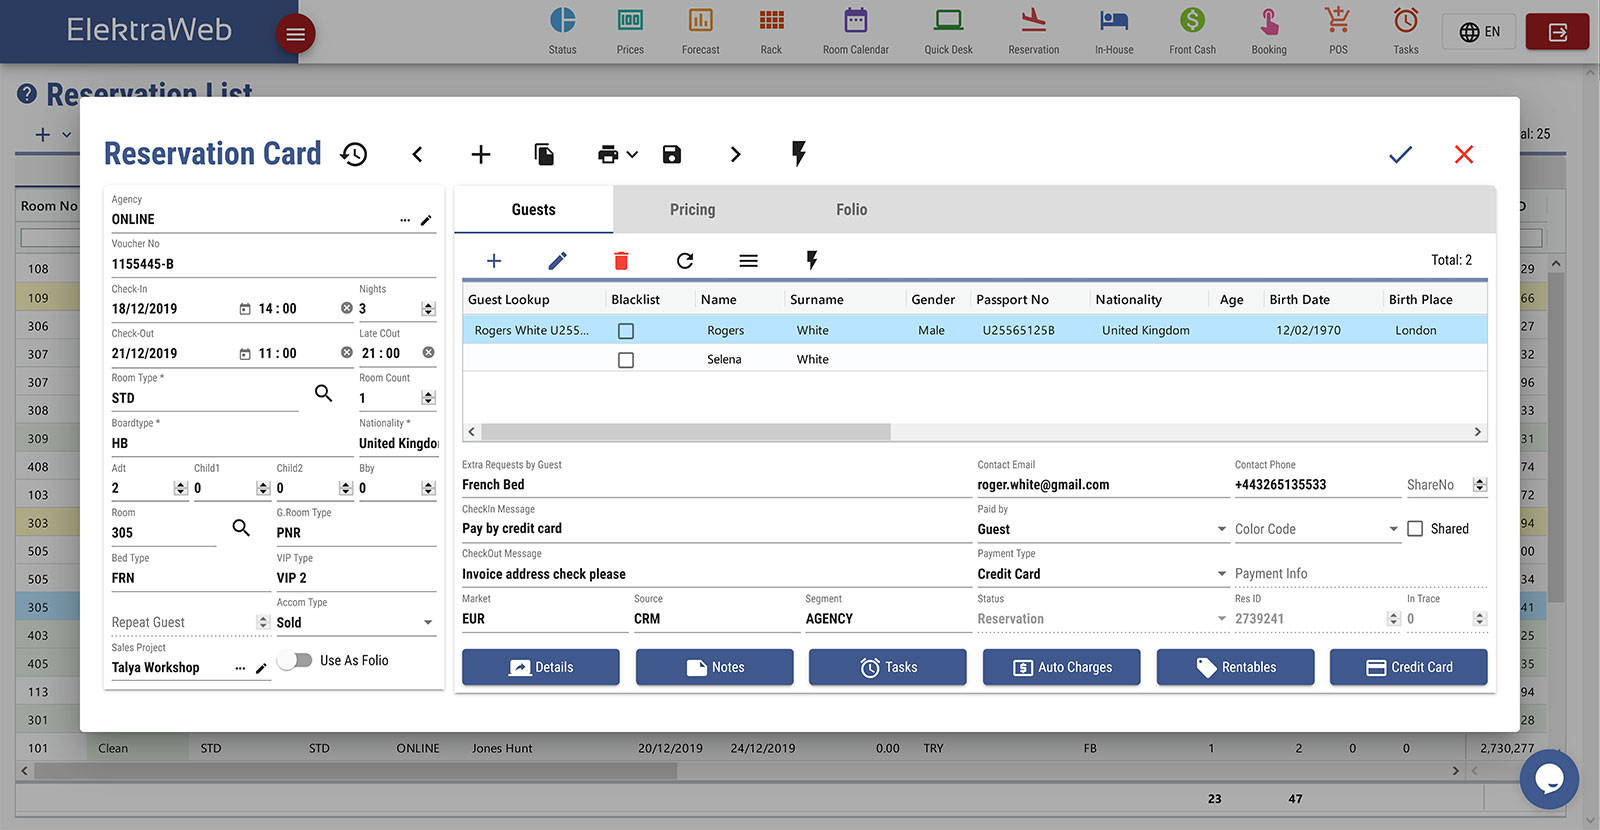Image resolution: width=1600 pixels, height=830 pixels.
Task: Adjust the Room Count stepper
Action: click(x=428, y=398)
